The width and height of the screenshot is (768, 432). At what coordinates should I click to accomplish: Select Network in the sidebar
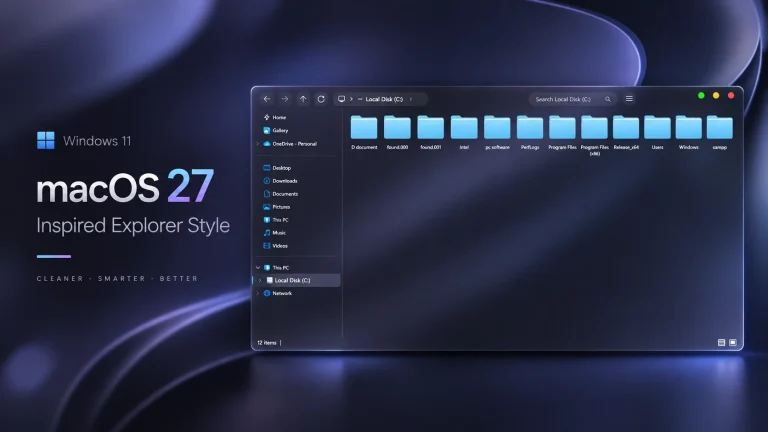pos(277,293)
